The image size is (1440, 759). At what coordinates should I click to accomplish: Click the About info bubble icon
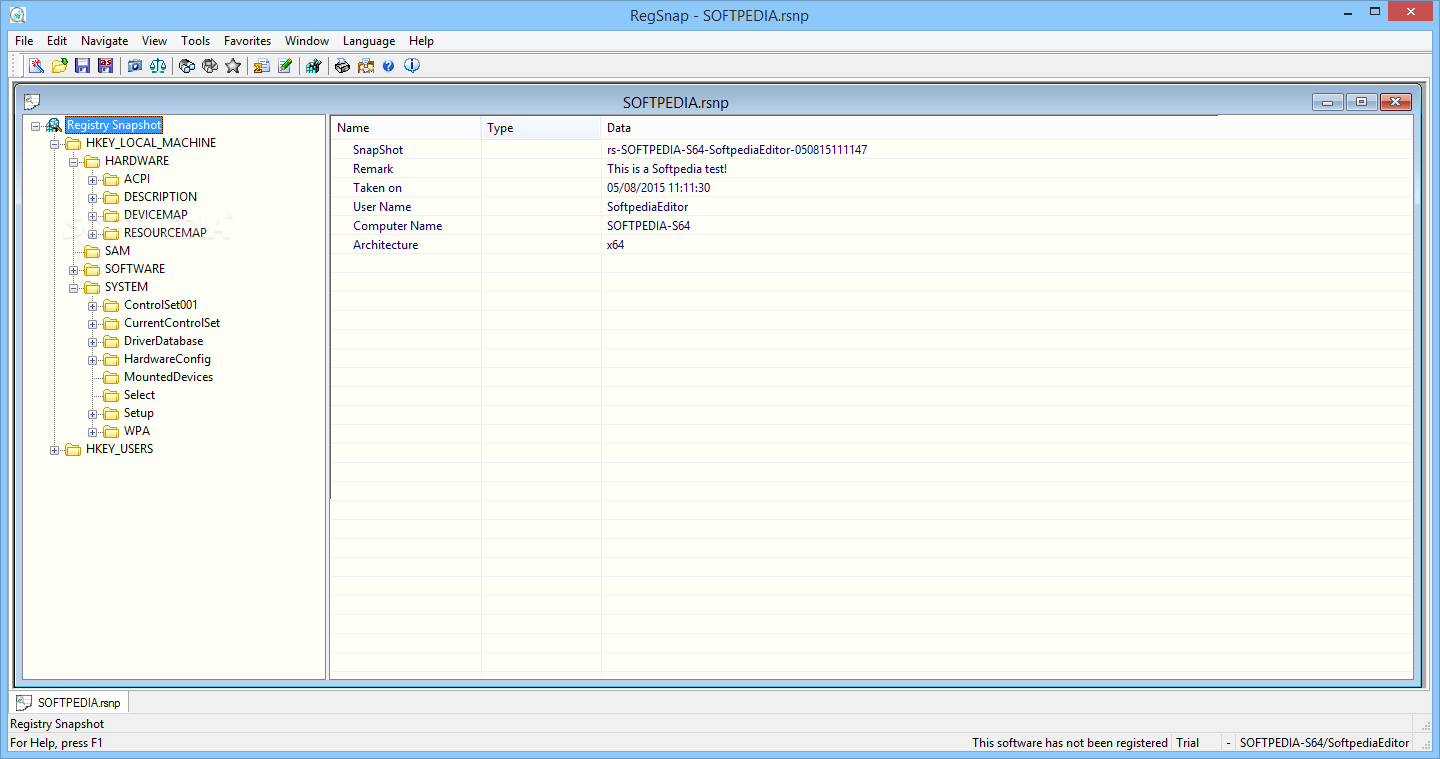pos(411,66)
